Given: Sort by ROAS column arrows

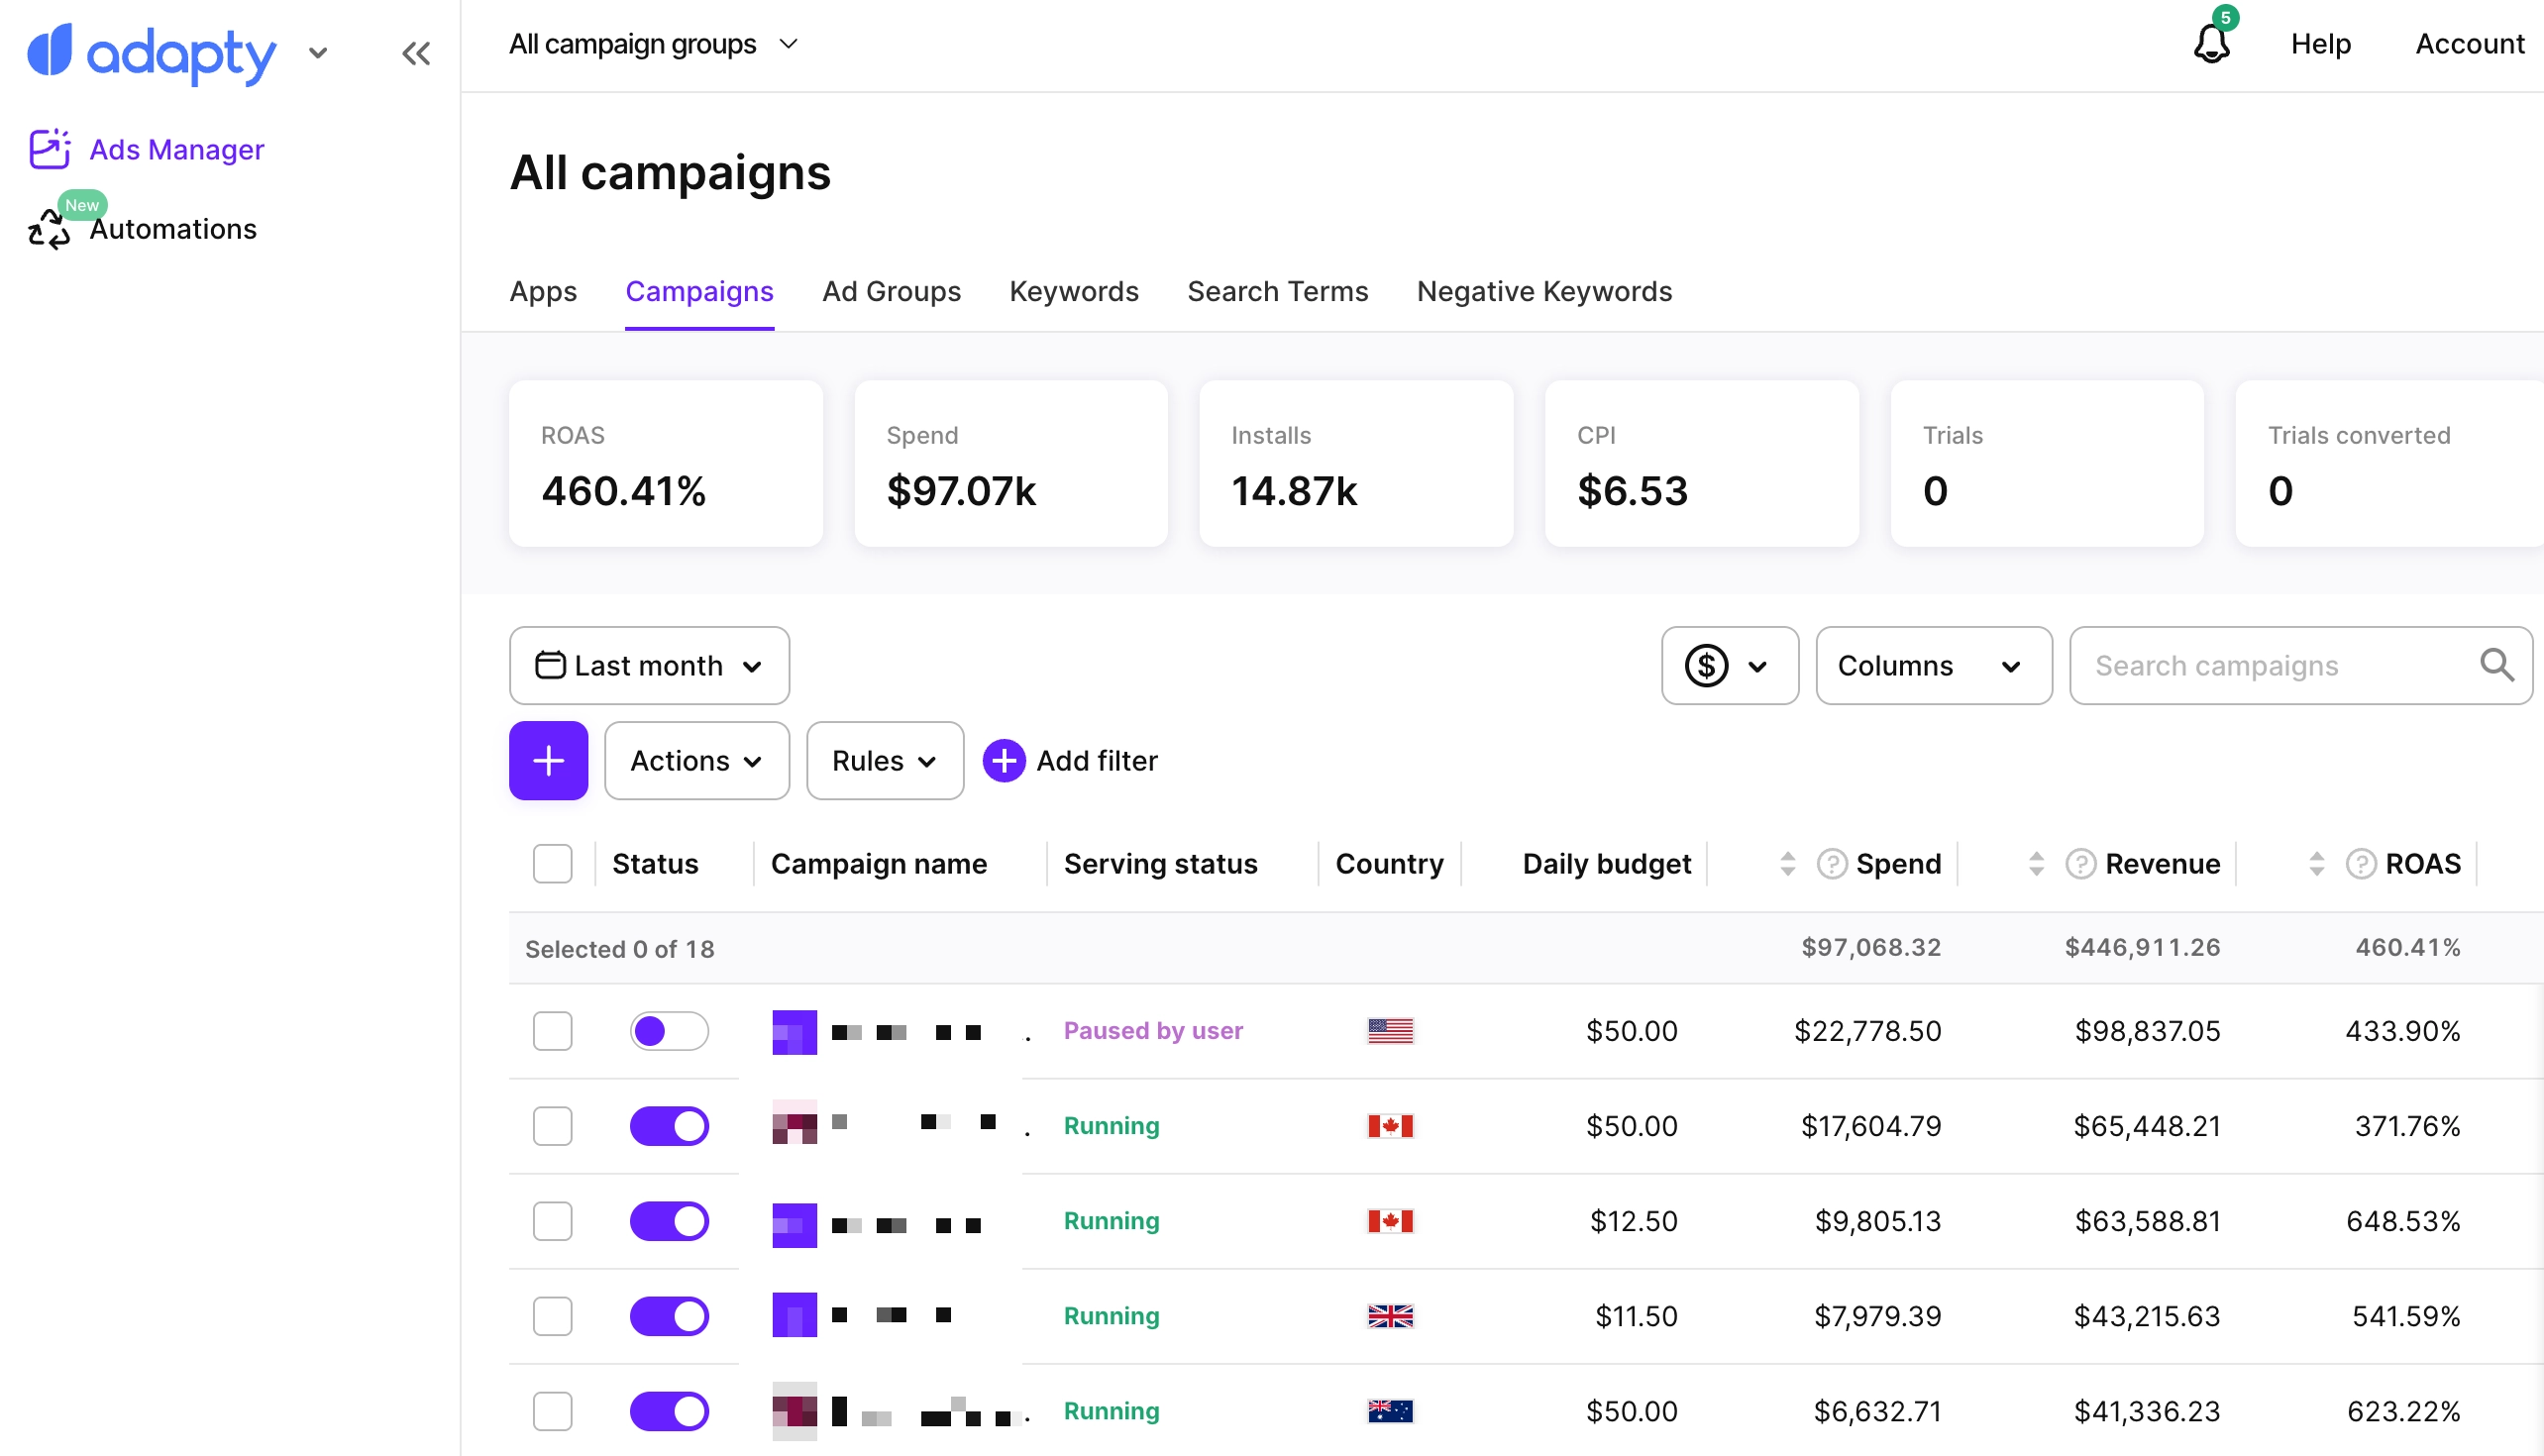Looking at the screenshot, I should pyautogui.click(x=2316, y=864).
